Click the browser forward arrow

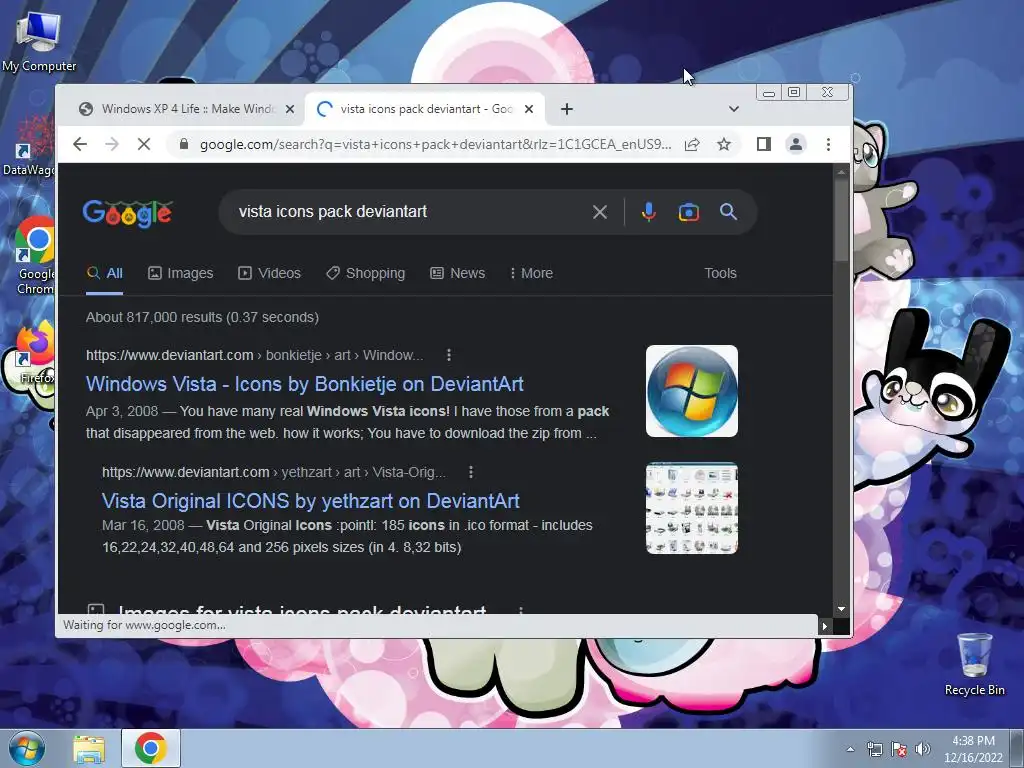(112, 144)
